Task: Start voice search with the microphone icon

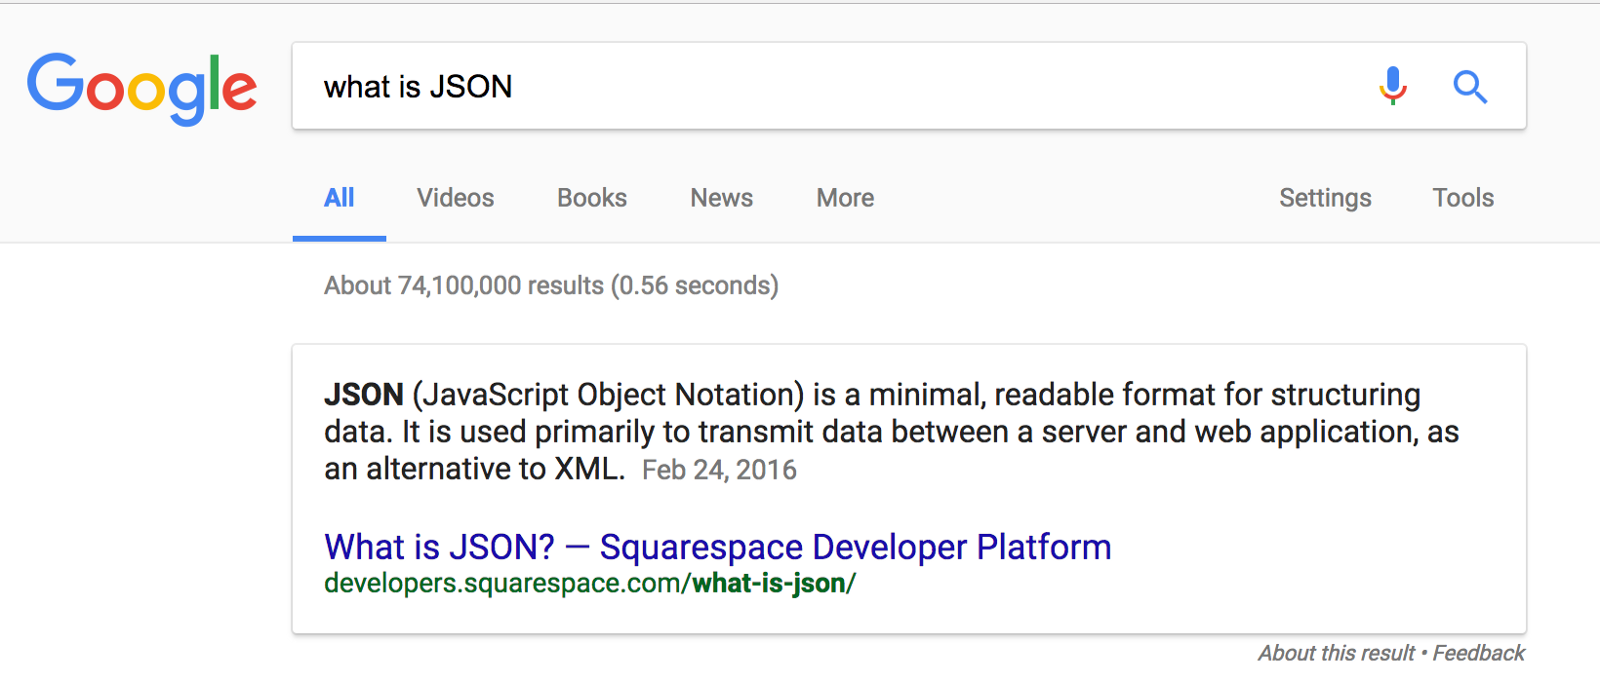Action: [1392, 87]
